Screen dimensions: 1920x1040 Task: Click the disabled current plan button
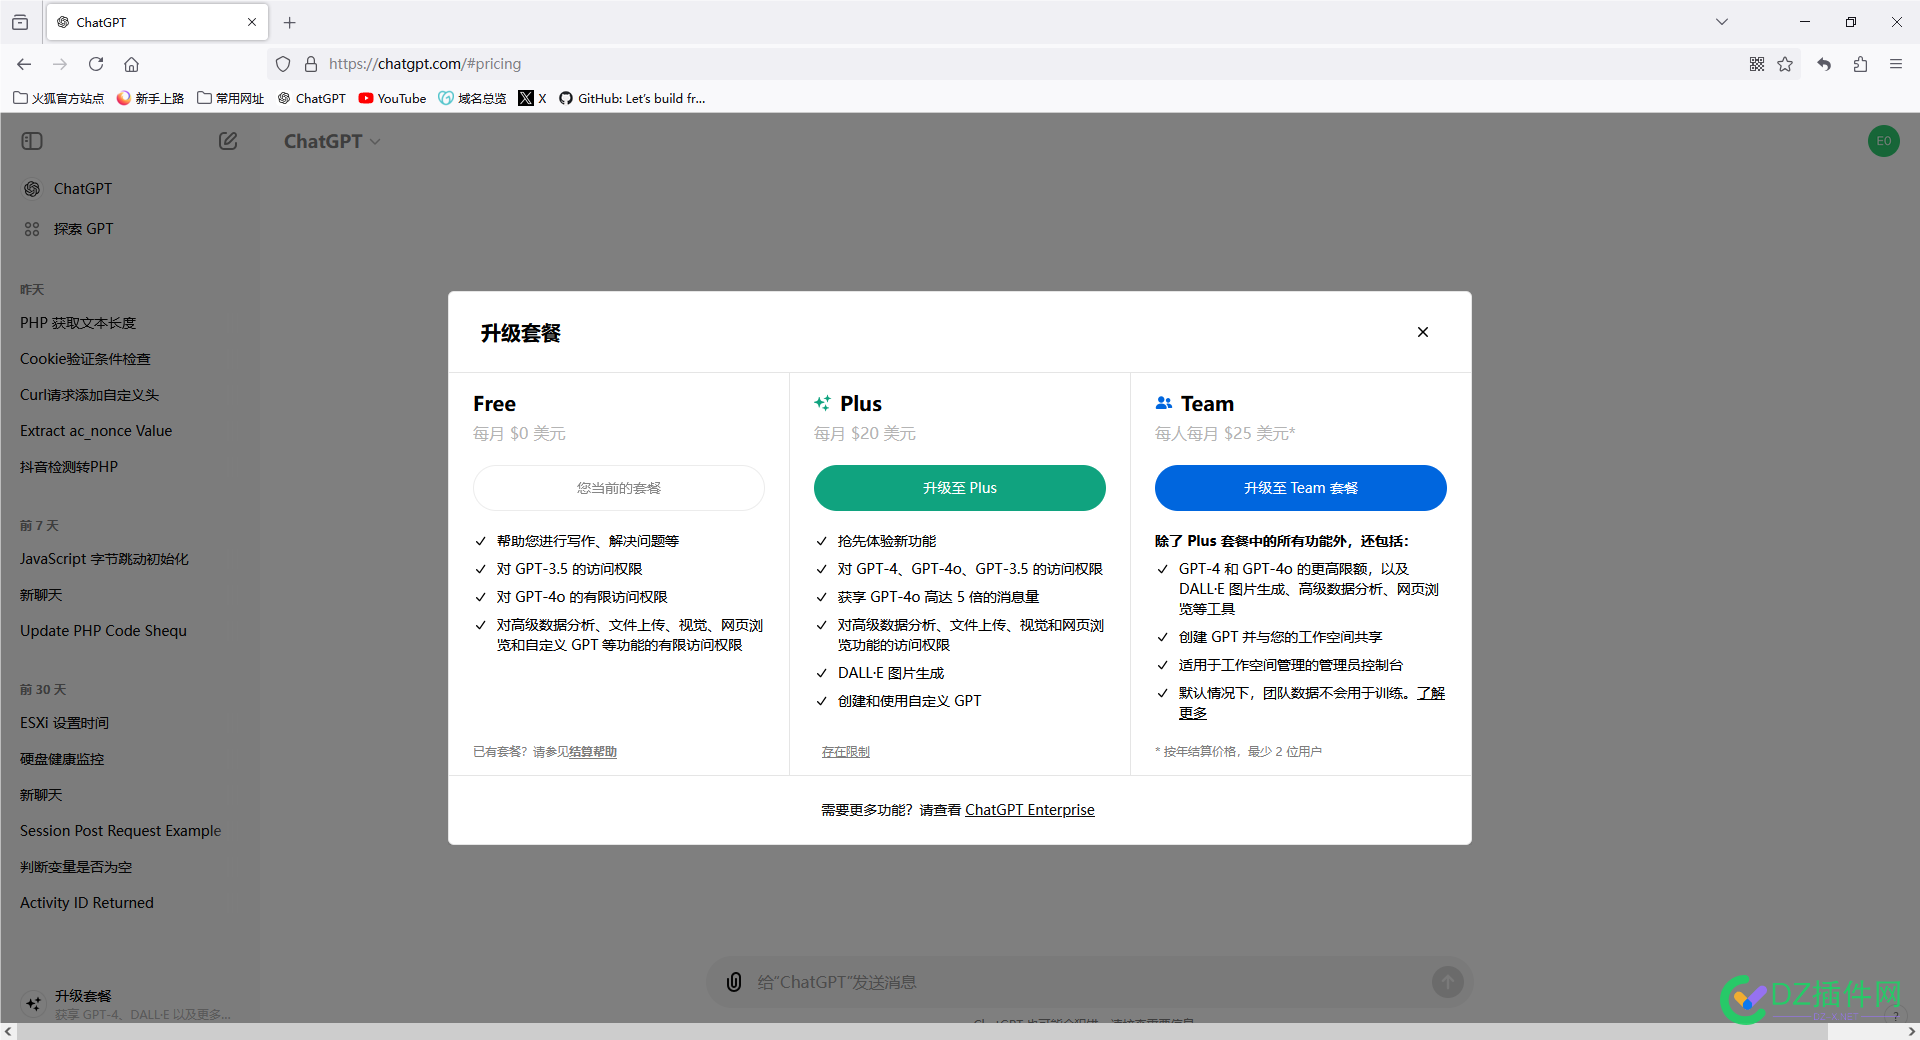pyautogui.click(x=618, y=488)
